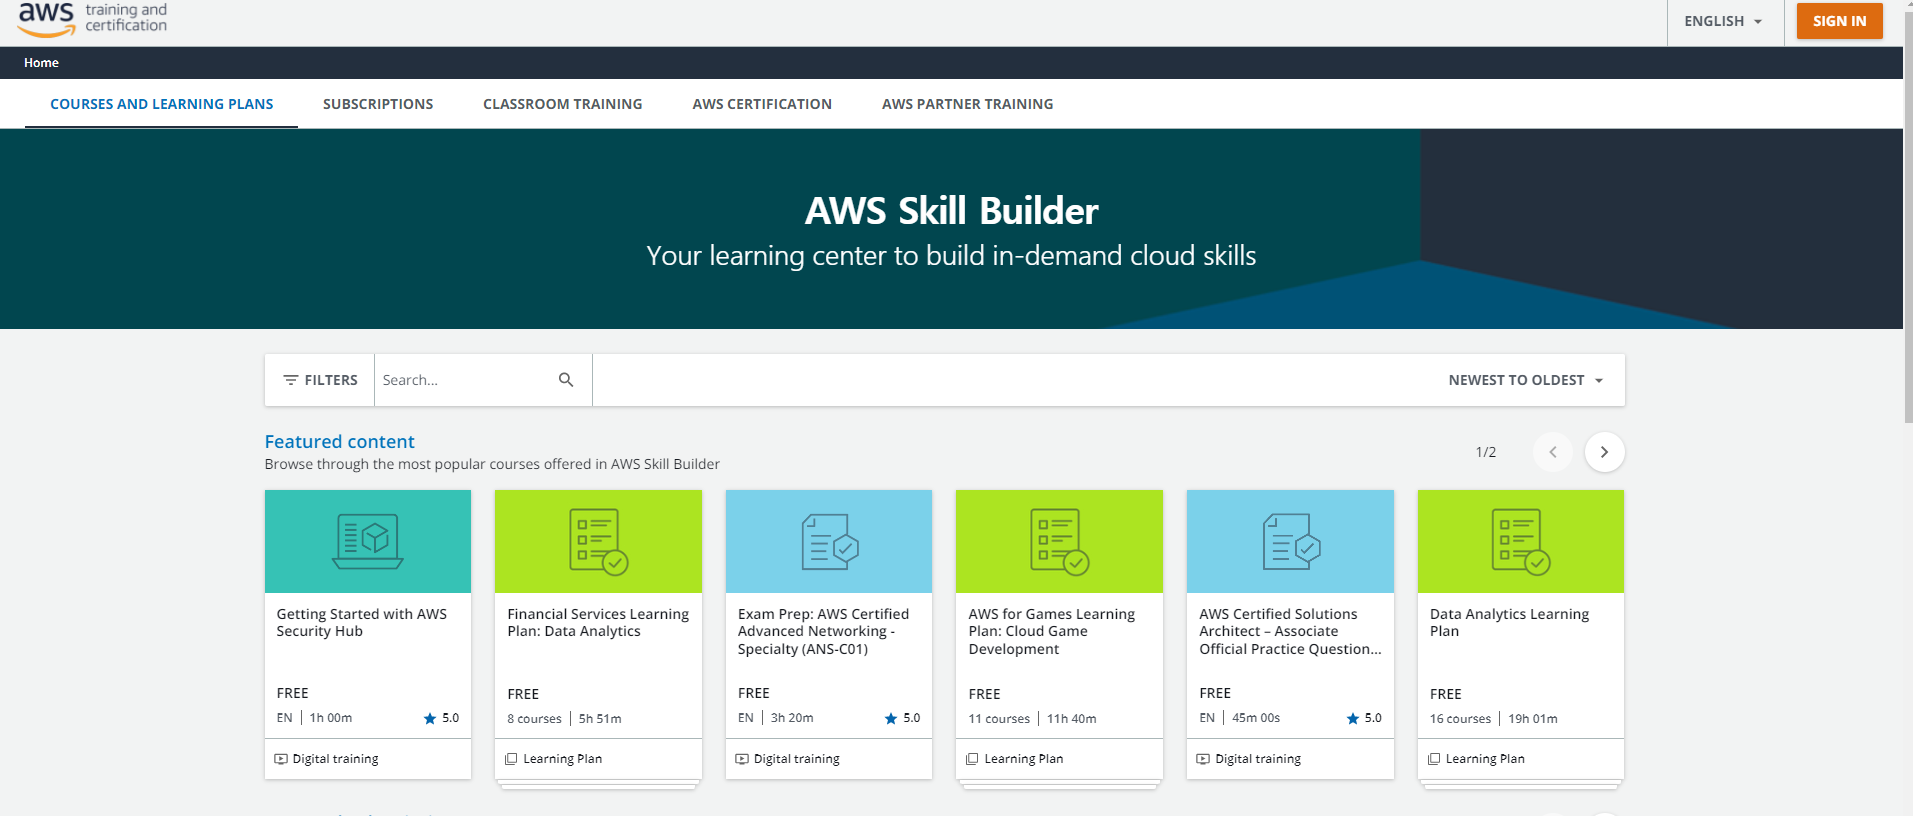The height and width of the screenshot is (816, 1913).
Task: Open Financial Services Learning Plan thumbnail image
Action: pos(598,541)
